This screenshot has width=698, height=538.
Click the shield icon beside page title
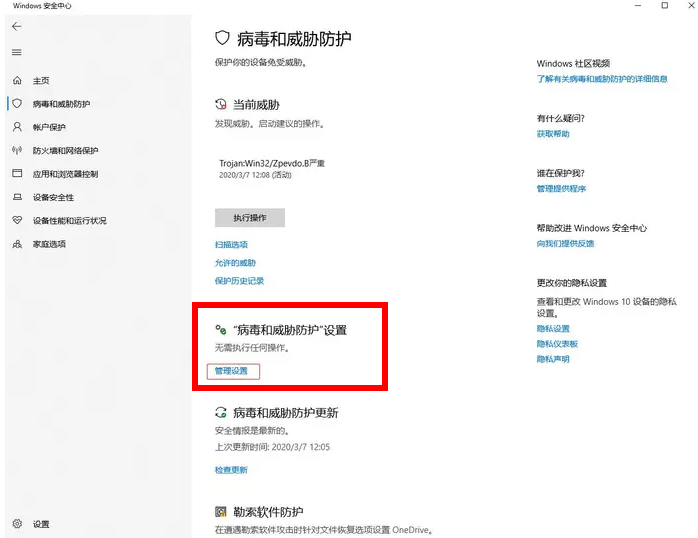[222, 38]
